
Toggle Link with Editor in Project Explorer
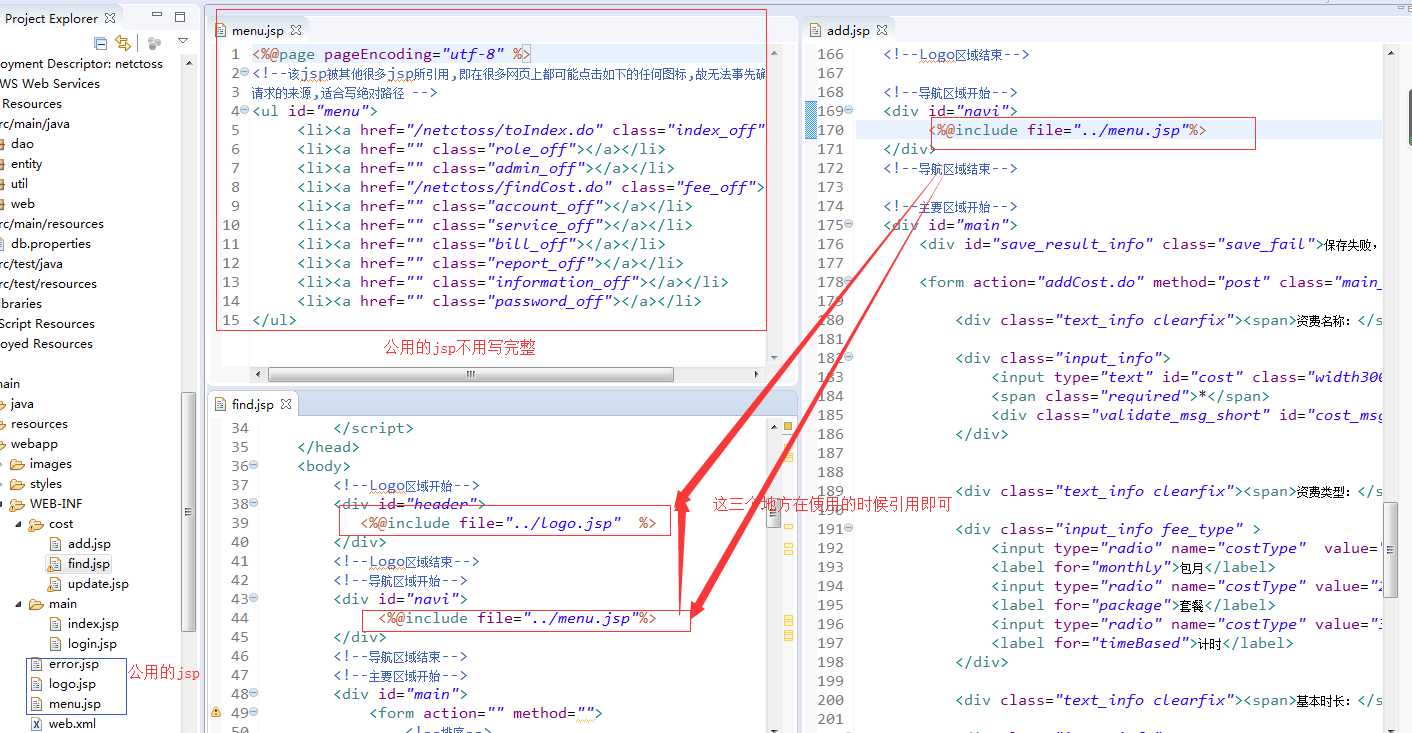122,43
